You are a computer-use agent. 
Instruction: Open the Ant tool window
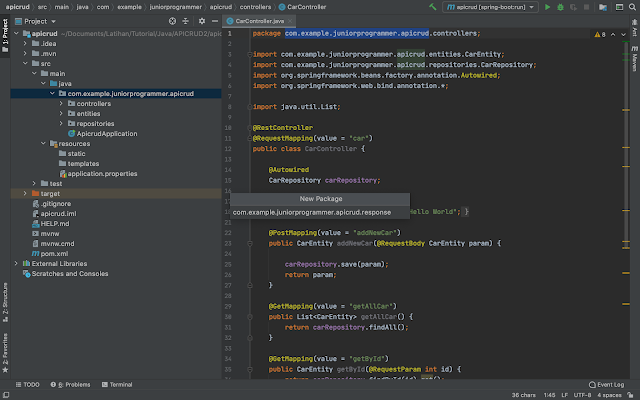[635, 28]
